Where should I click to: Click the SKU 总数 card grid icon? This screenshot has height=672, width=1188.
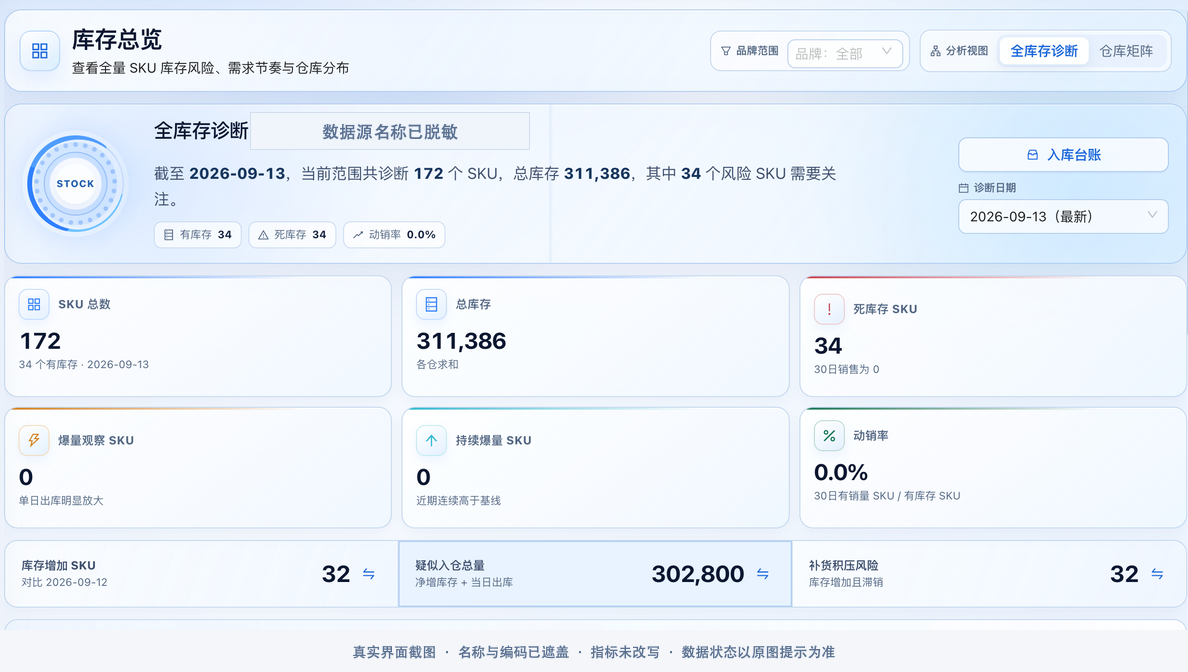coord(34,305)
